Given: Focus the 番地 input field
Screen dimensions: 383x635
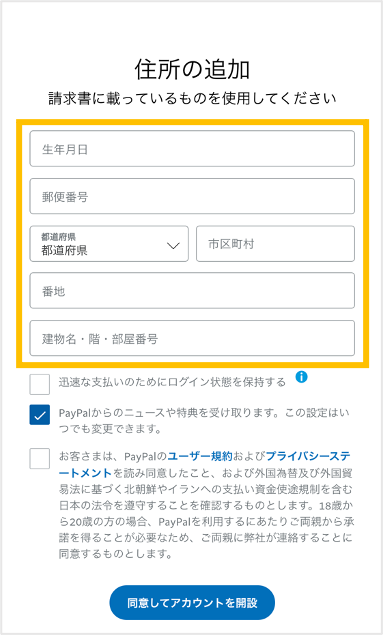Looking at the screenshot, I should 192,291.
